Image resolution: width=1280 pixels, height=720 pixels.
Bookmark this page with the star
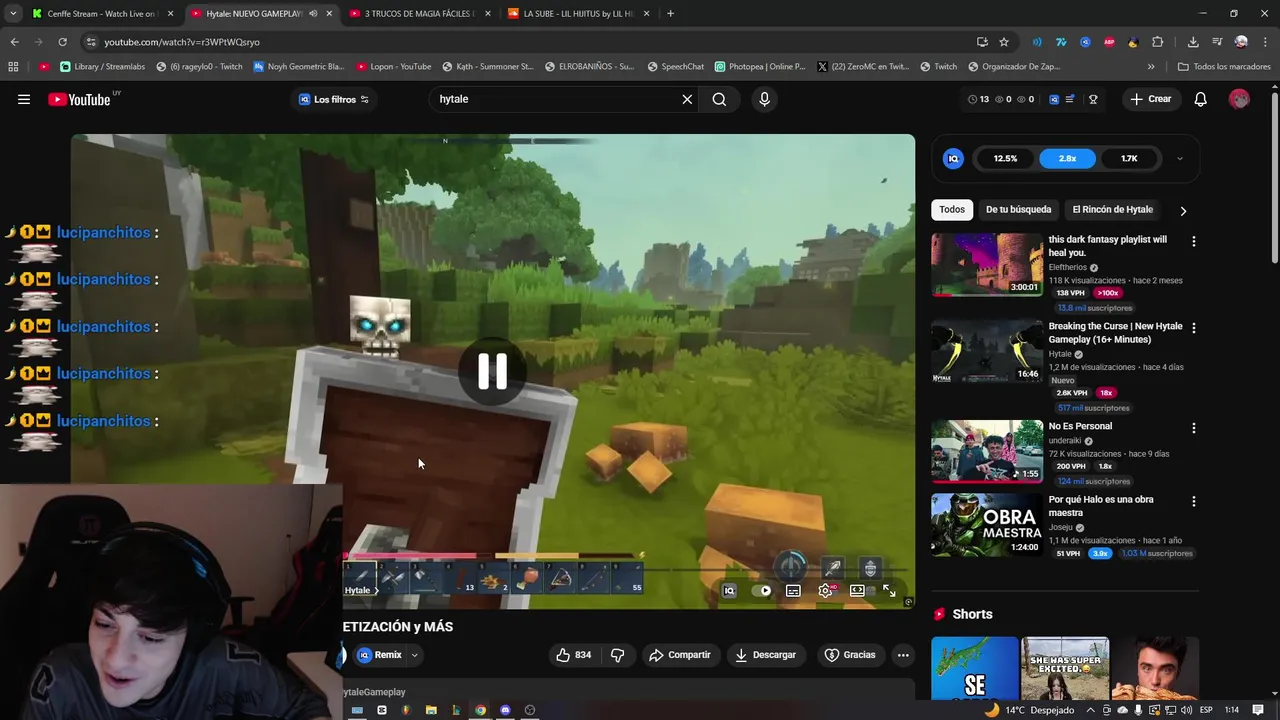tap(1004, 42)
